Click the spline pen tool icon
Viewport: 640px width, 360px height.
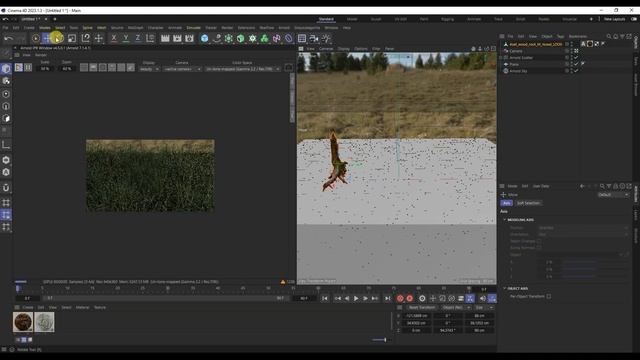pyautogui.click(x=217, y=38)
